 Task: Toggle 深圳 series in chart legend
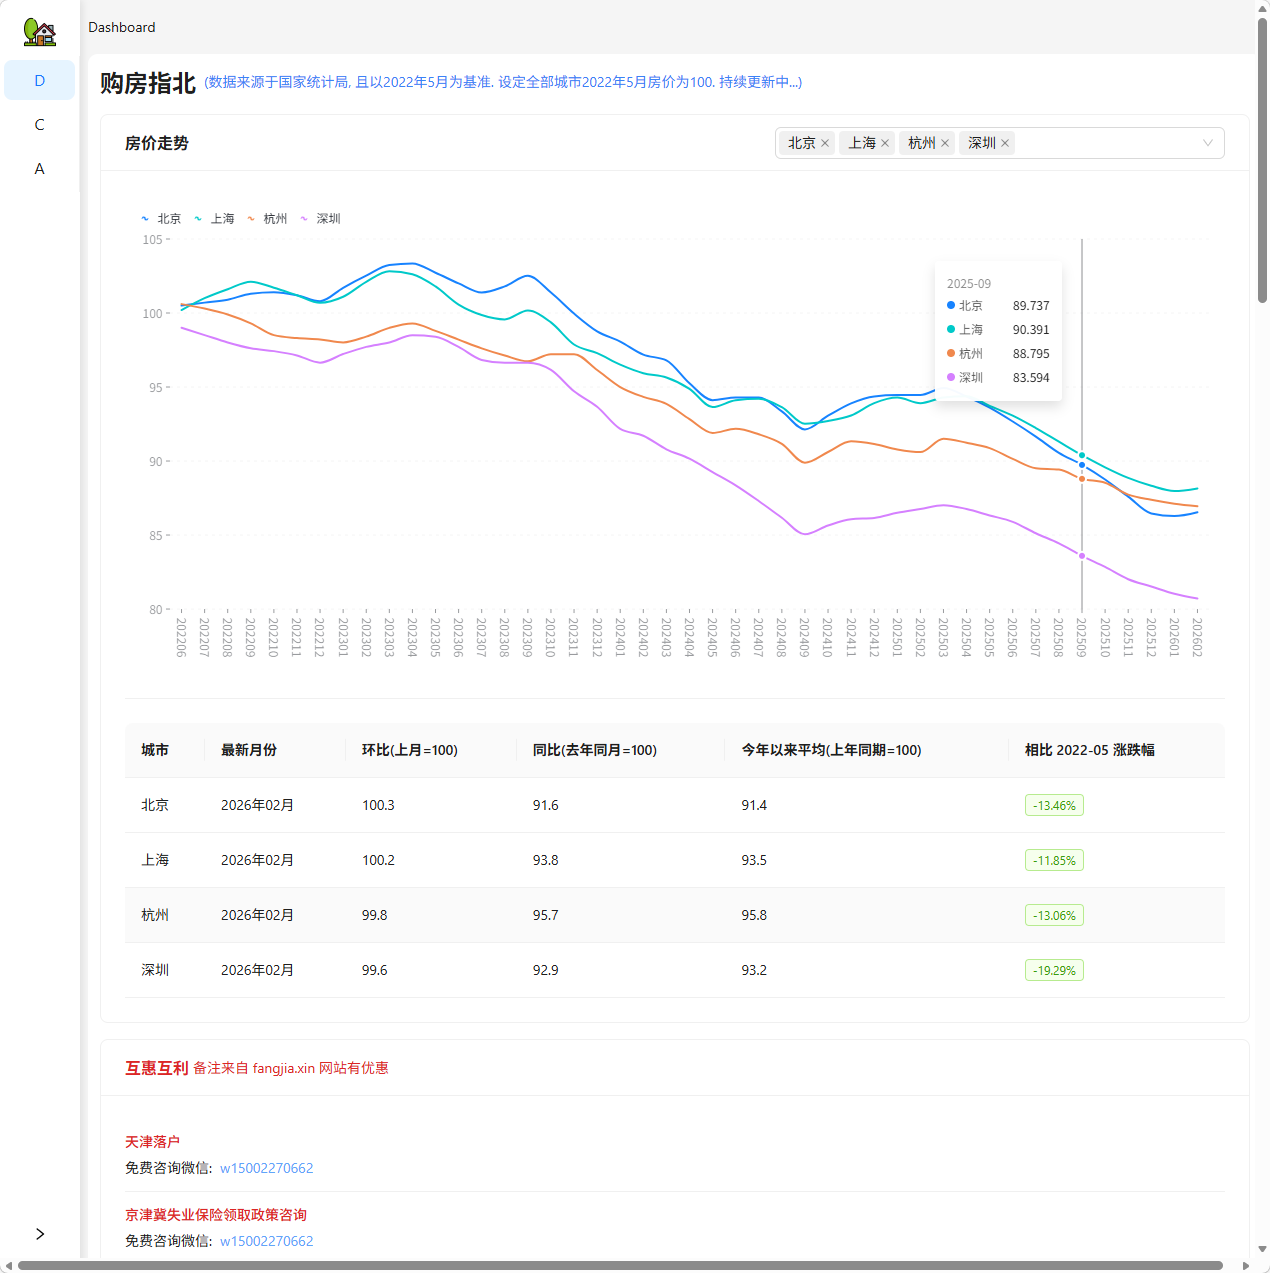pyautogui.click(x=321, y=219)
